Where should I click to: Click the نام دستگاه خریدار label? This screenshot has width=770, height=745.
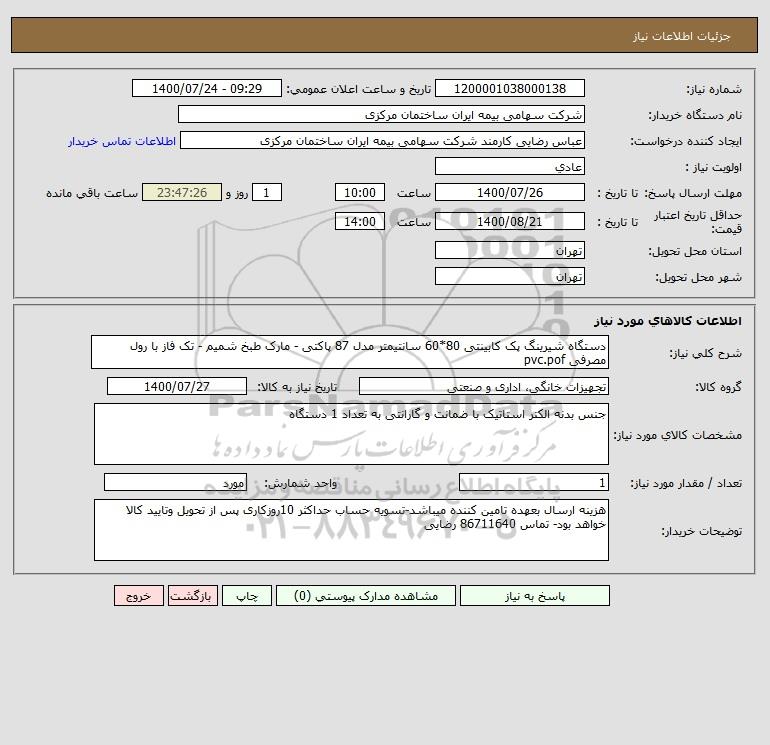point(695,115)
